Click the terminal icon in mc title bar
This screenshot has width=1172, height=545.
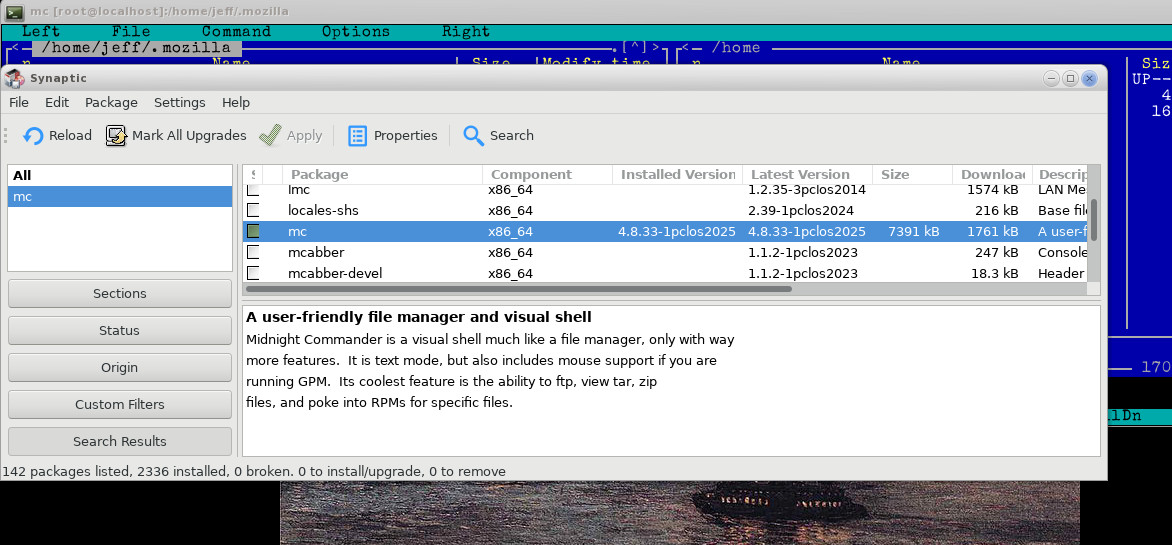15,11
